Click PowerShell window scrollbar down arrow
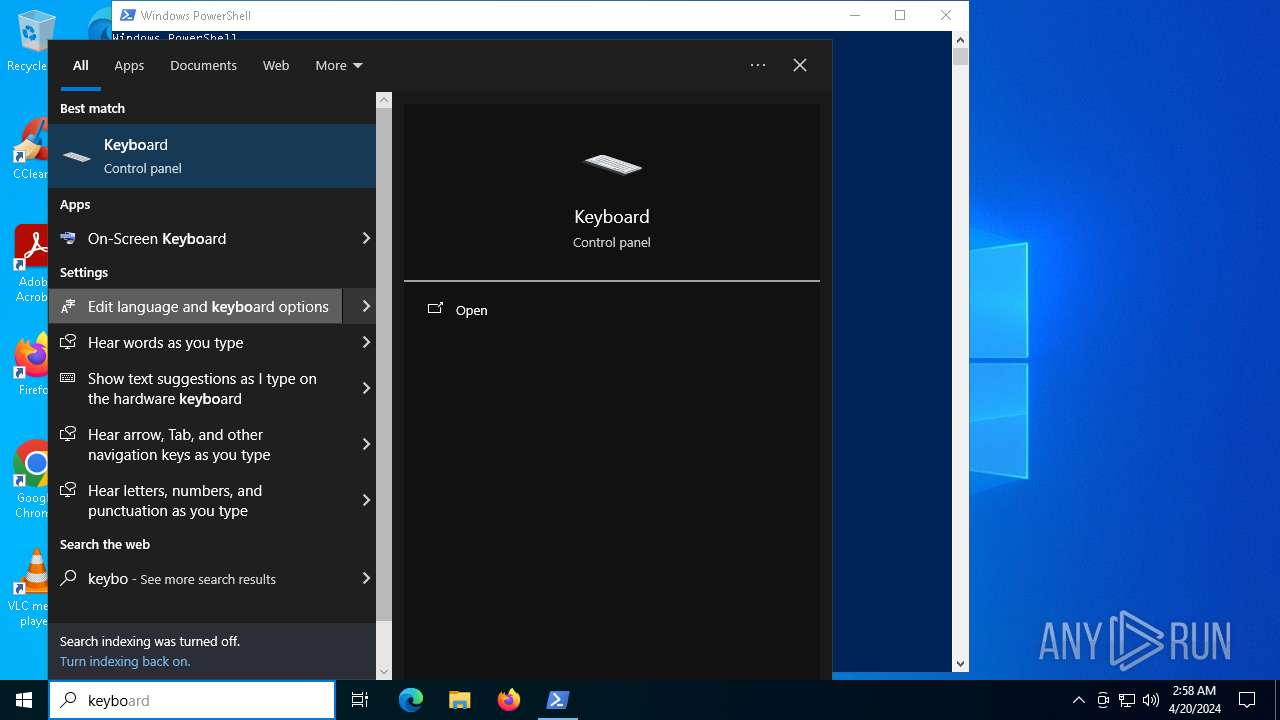The height and width of the screenshot is (720, 1280). coord(960,663)
